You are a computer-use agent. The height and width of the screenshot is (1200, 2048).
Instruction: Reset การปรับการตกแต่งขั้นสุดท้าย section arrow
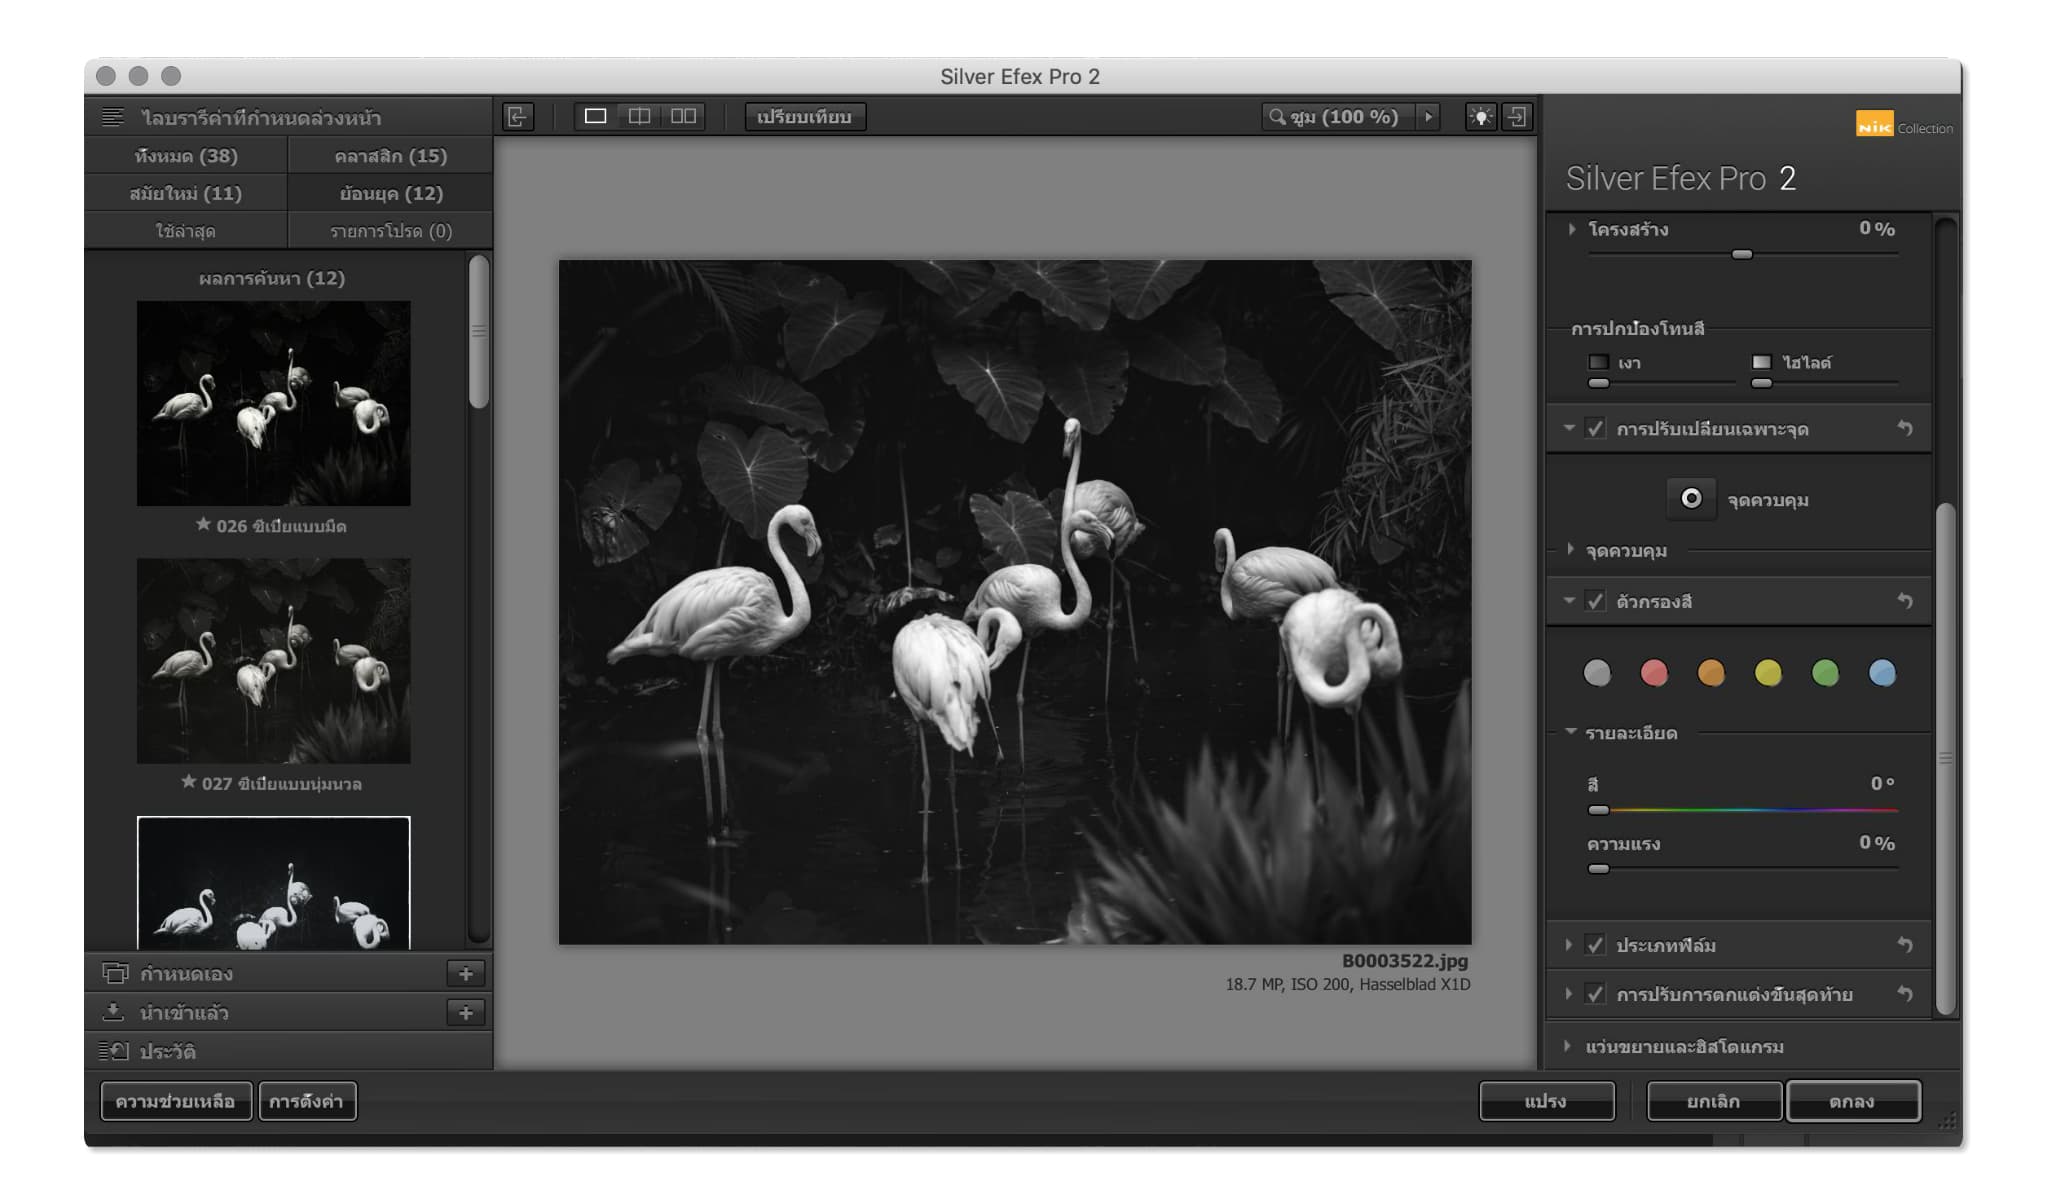pyautogui.click(x=1905, y=994)
